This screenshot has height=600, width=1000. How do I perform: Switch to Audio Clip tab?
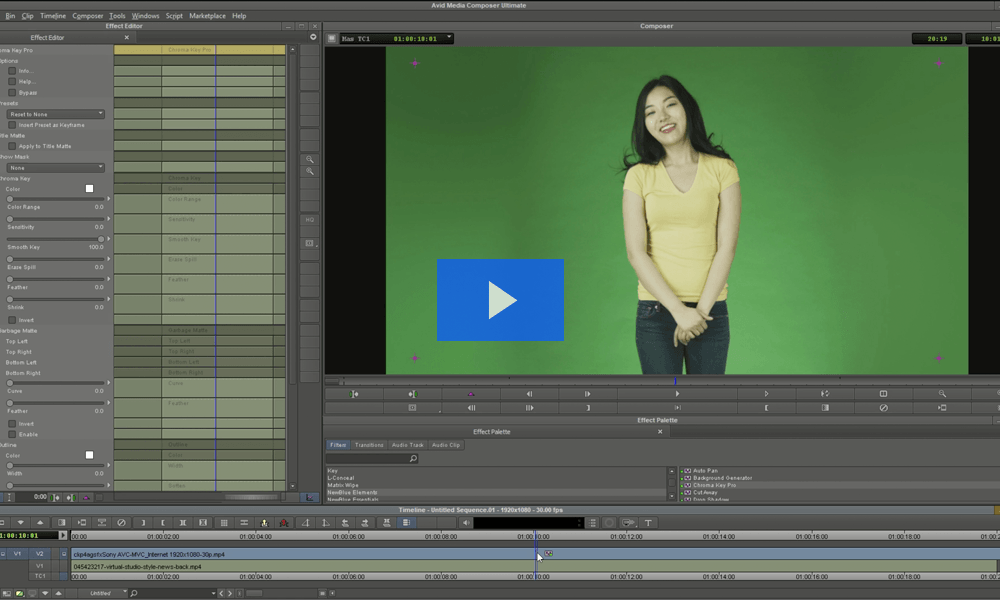pyautogui.click(x=446, y=445)
